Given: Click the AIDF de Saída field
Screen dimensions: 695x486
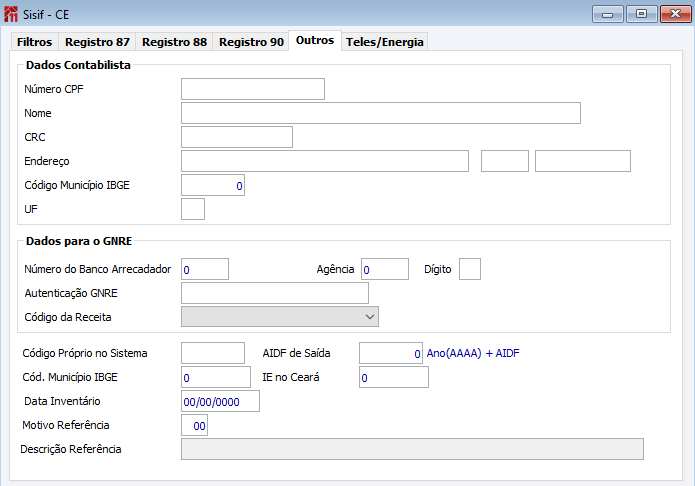Looking at the screenshot, I should (391, 353).
